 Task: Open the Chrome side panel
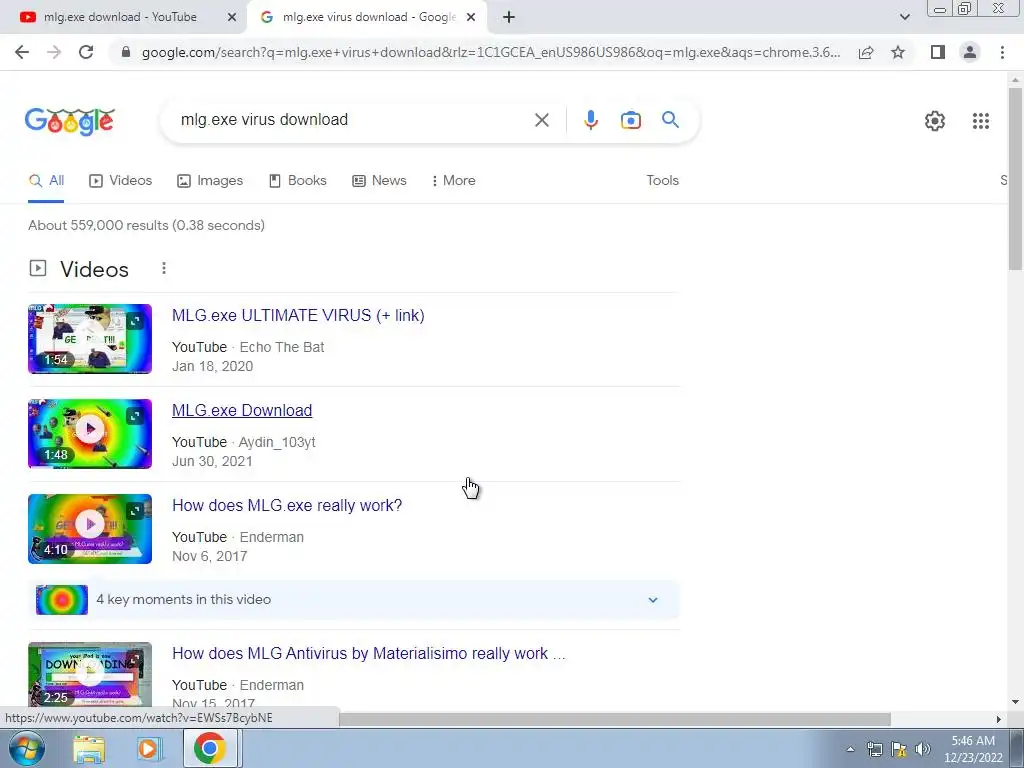coord(938,52)
